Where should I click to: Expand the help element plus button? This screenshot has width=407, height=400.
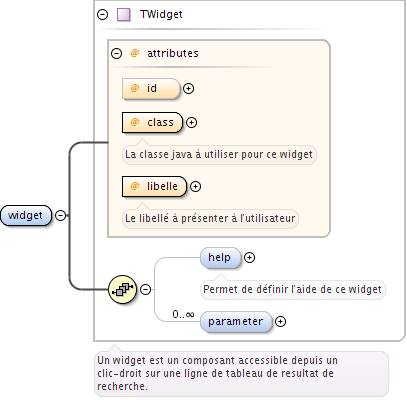pyautogui.click(x=249, y=257)
